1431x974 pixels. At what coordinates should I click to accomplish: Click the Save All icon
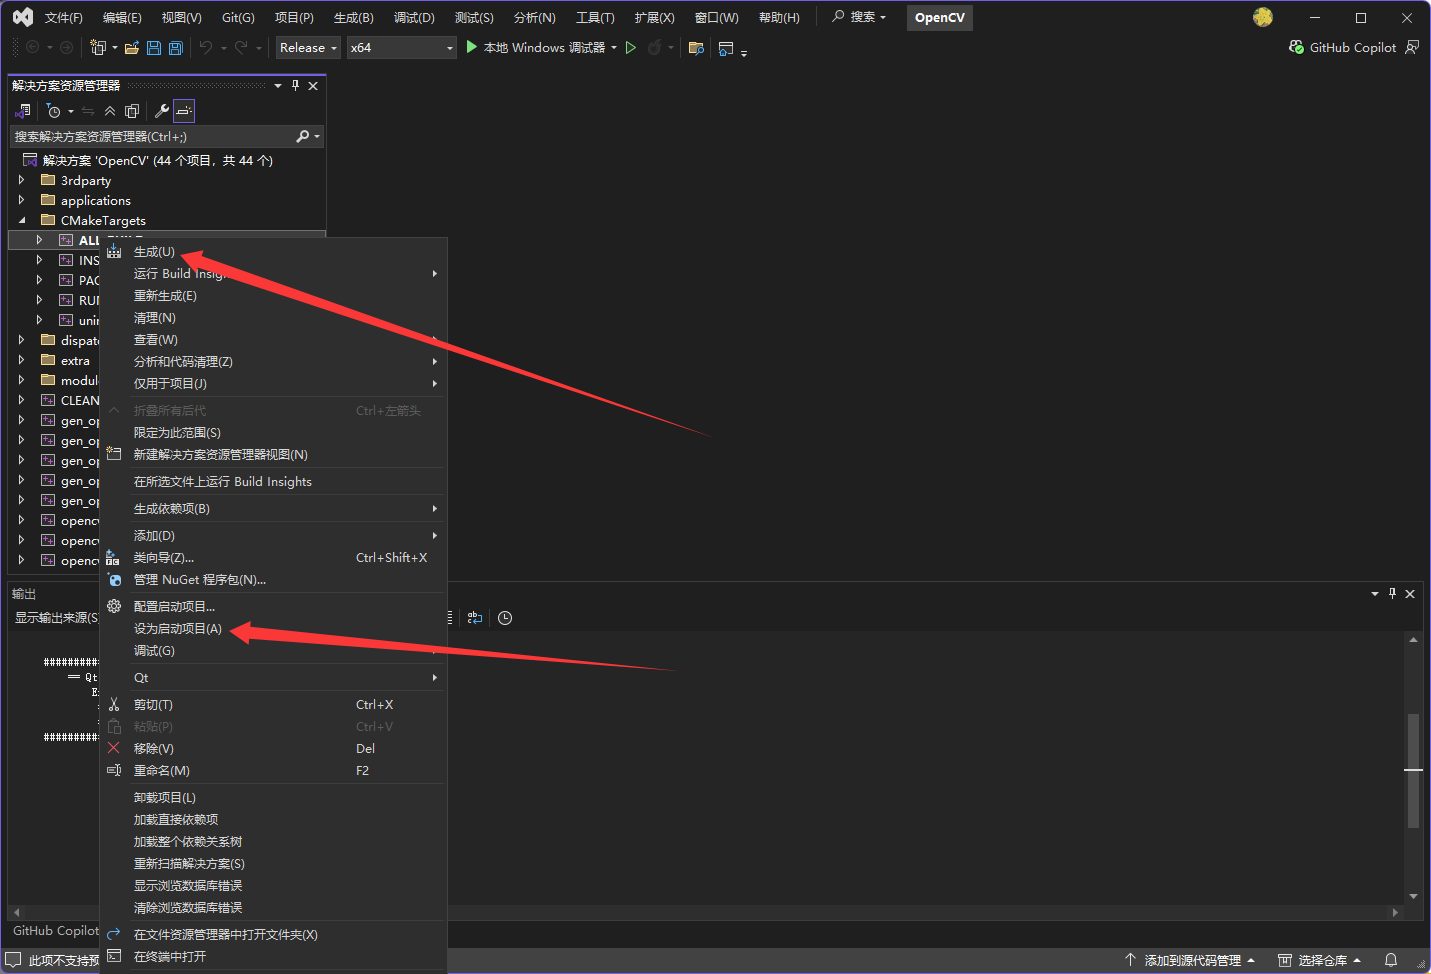click(176, 47)
